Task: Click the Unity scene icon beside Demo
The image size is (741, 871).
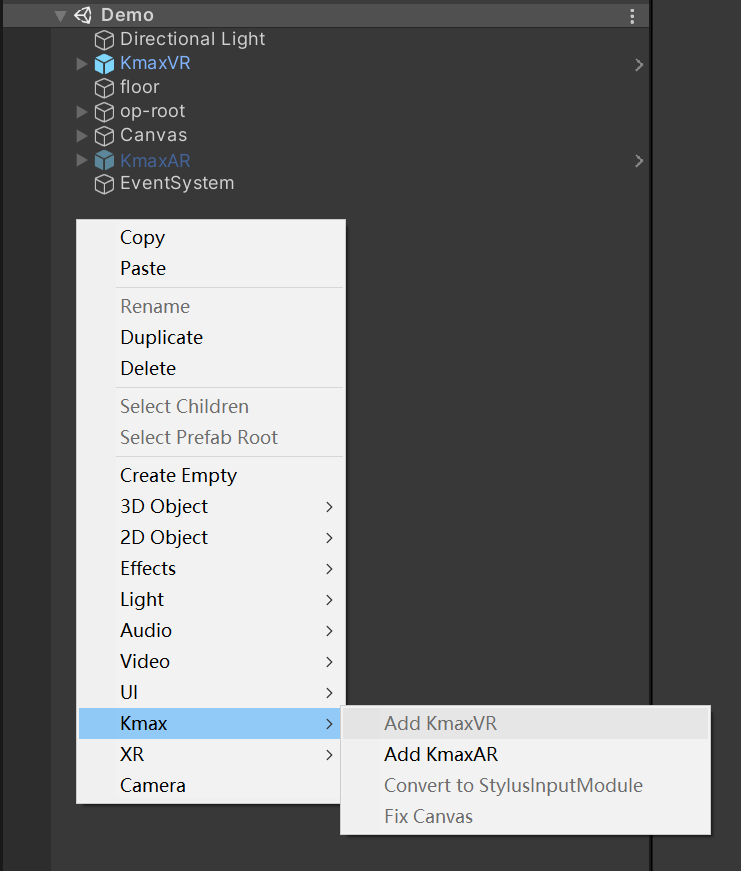Action: tap(83, 15)
